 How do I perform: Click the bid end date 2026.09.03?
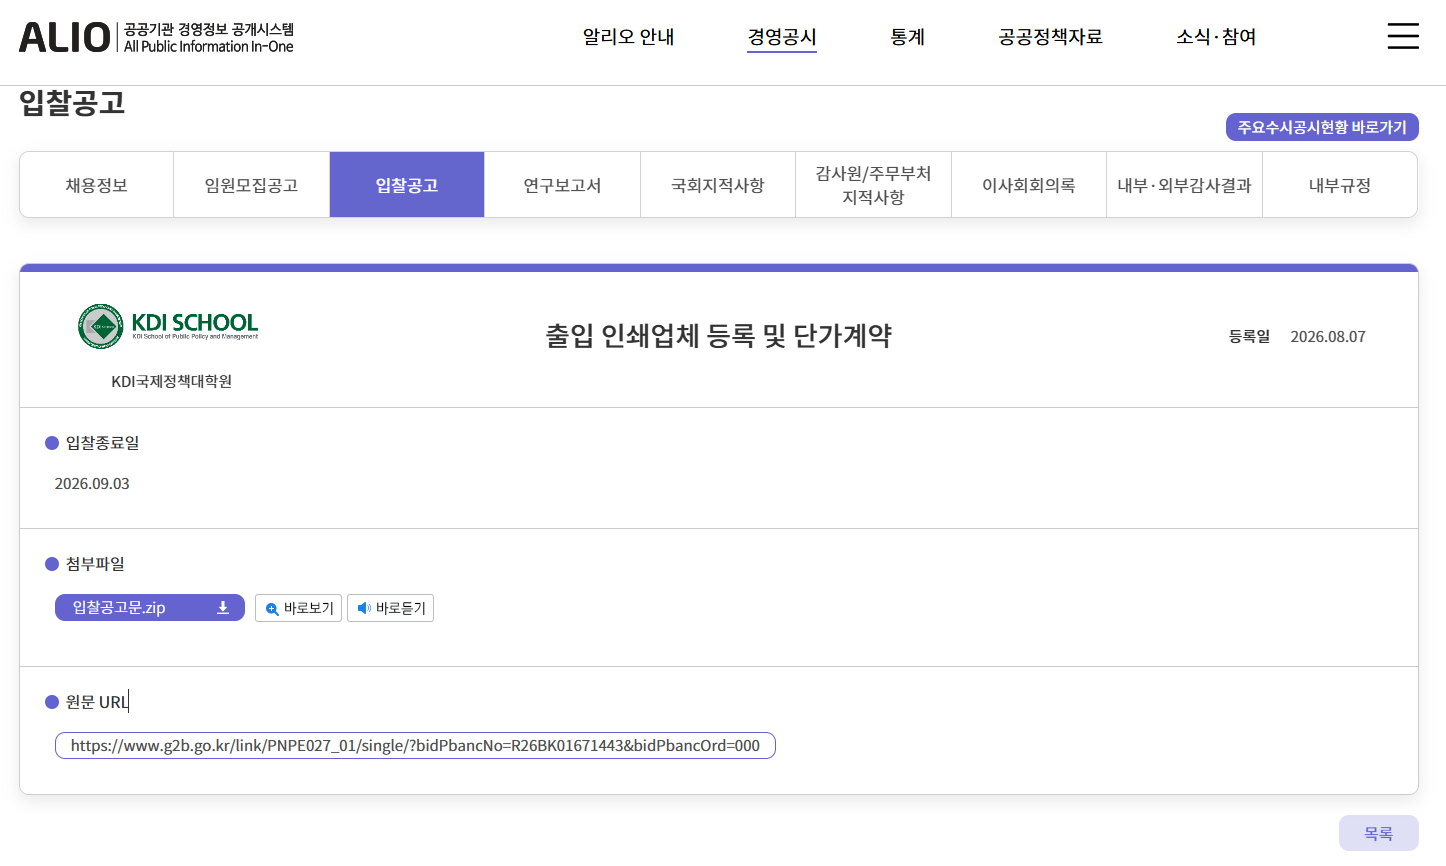click(x=92, y=484)
